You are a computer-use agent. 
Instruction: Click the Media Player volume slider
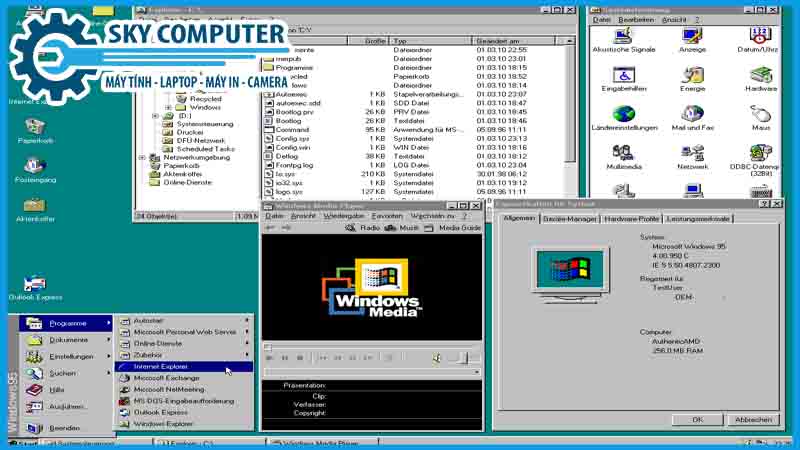[x=463, y=358]
